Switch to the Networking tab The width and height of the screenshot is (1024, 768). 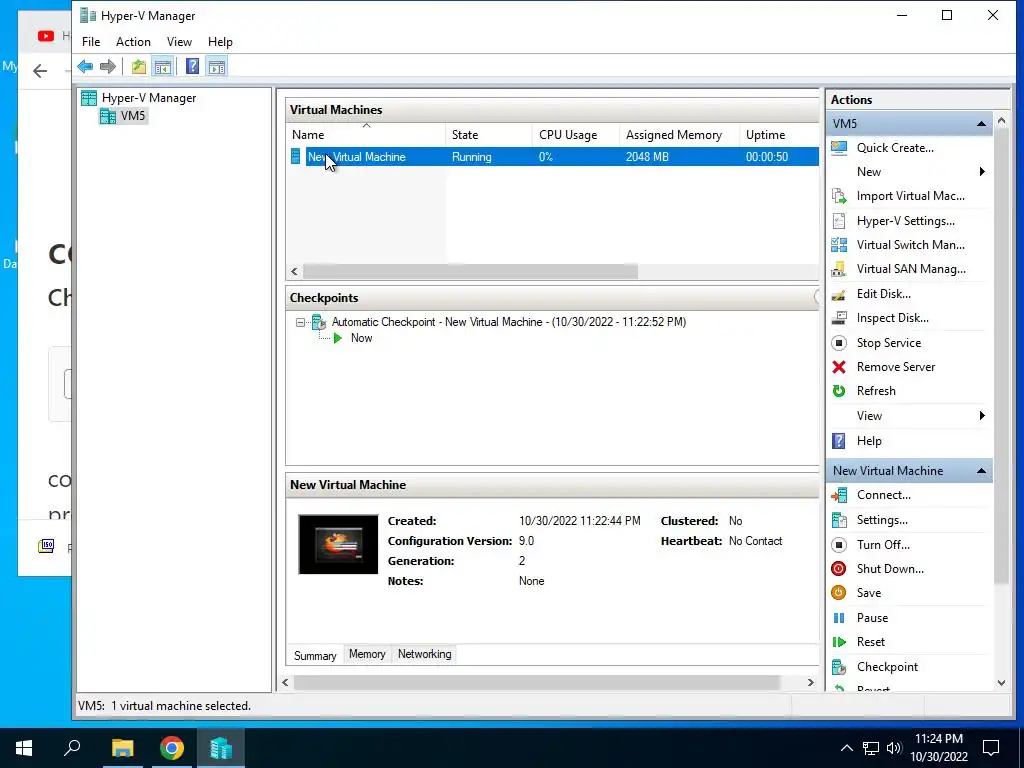click(x=424, y=654)
